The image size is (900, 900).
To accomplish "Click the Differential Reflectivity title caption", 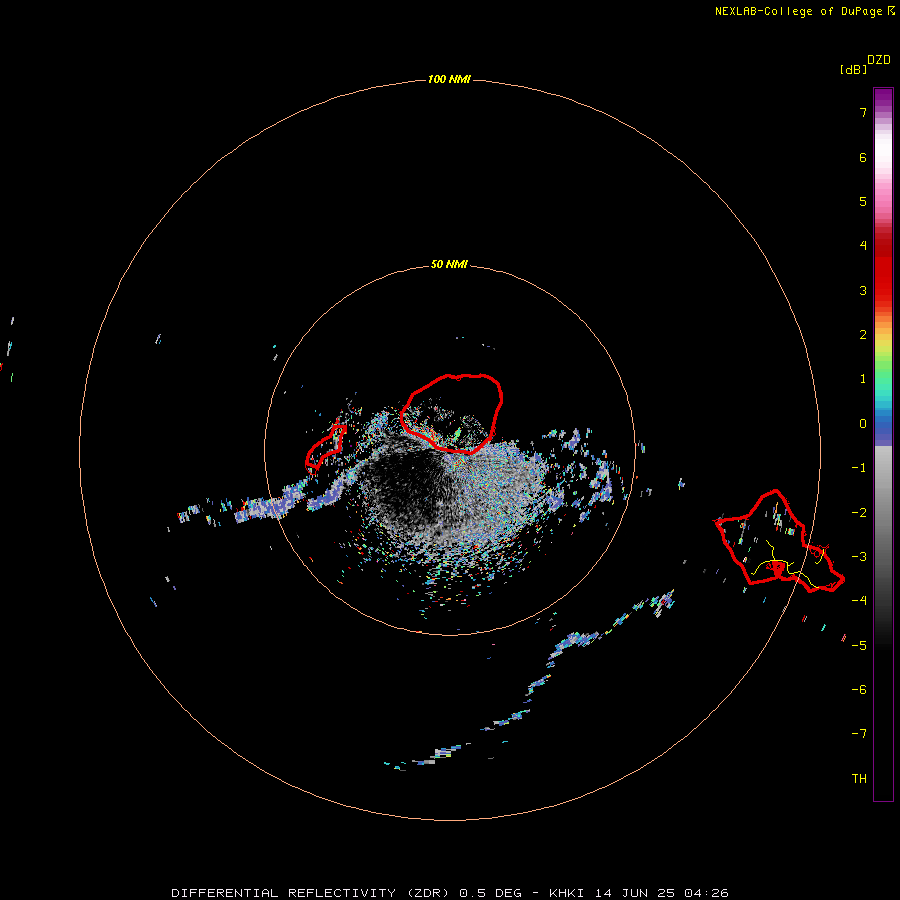I will (449, 893).
